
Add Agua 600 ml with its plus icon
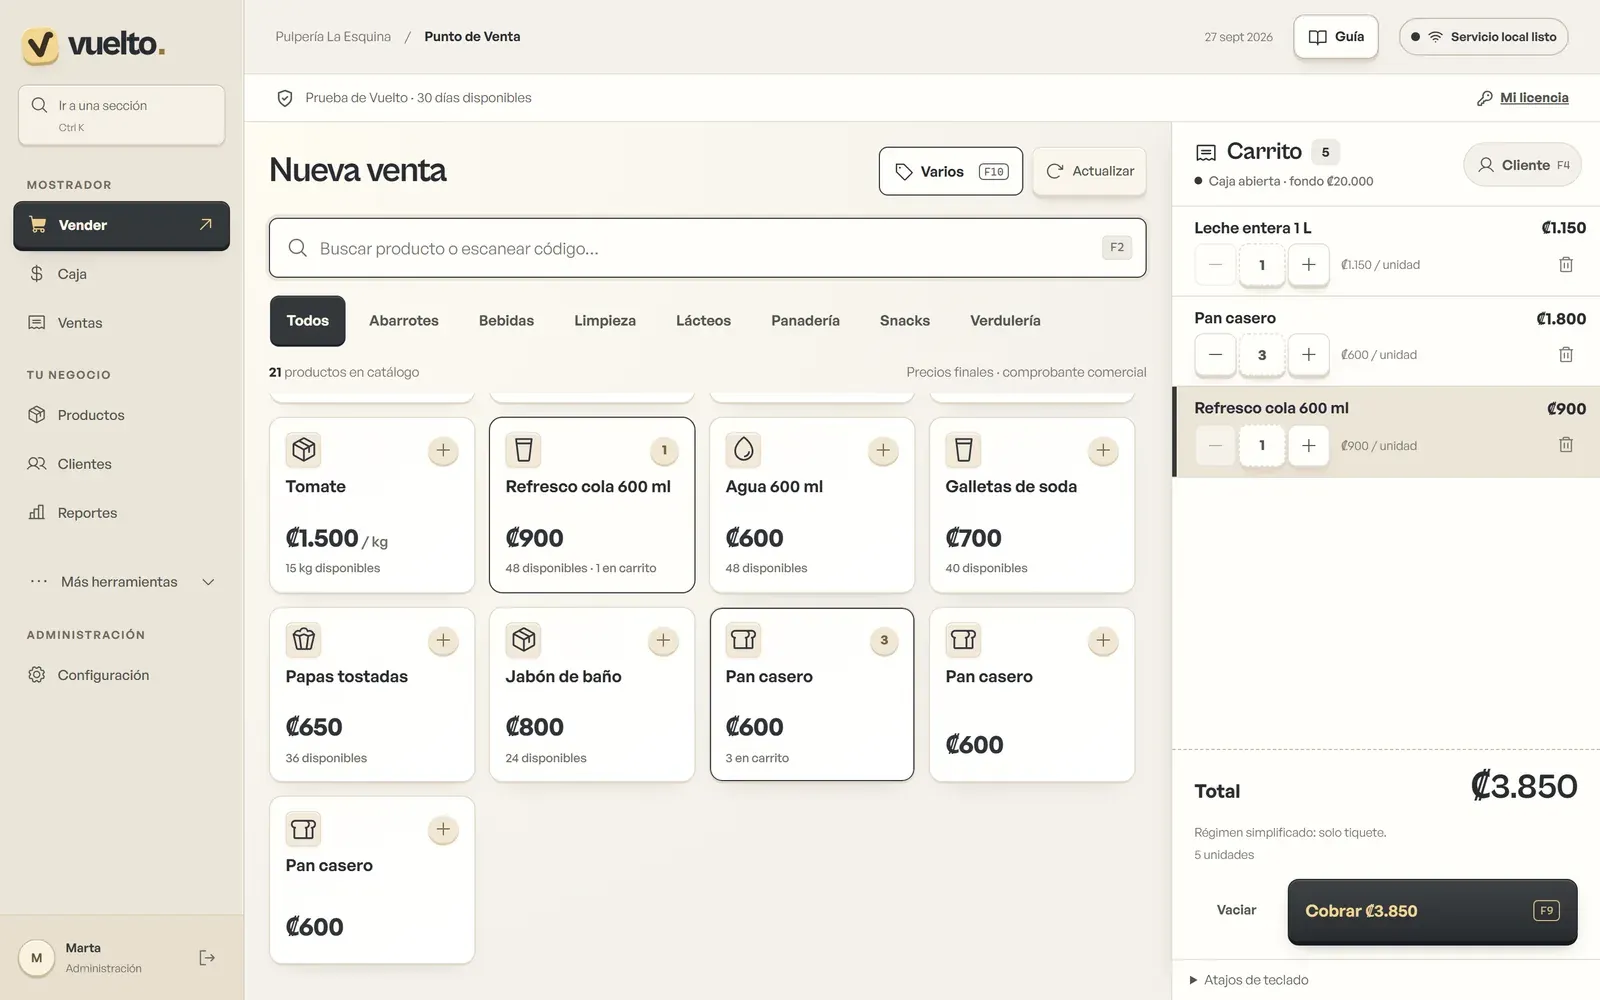pos(883,451)
